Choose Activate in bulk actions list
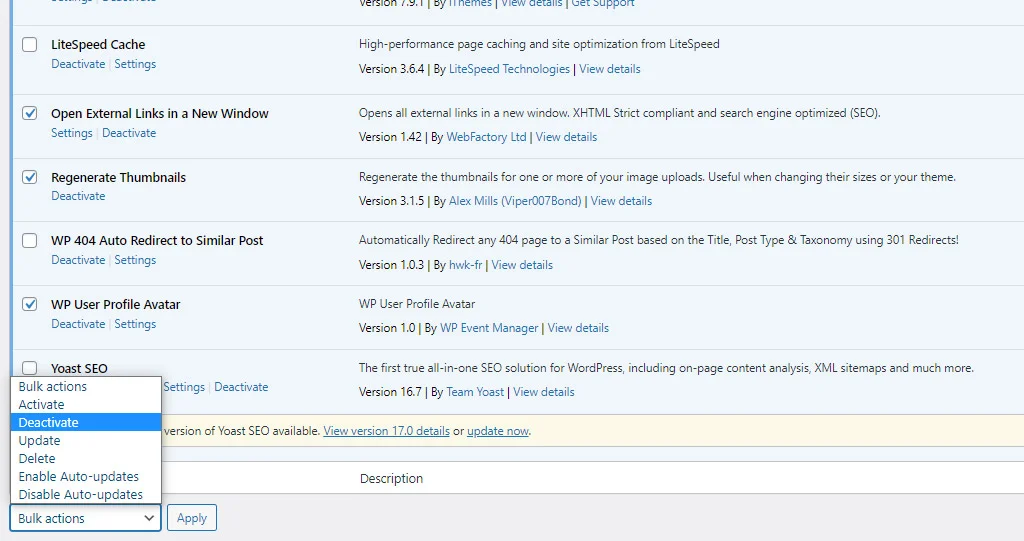Image resolution: width=1024 pixels, height=541 pixels. click(x=41, y=404)
